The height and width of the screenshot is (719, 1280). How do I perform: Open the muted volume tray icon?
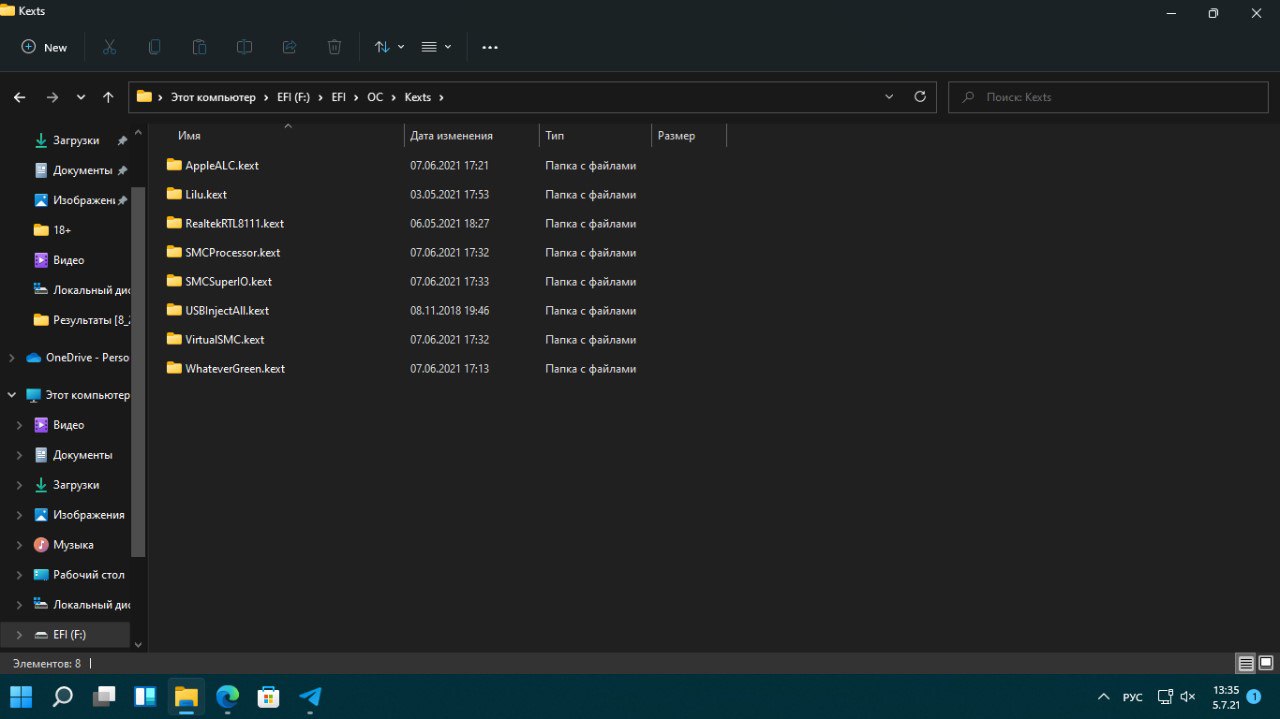(x=1188, y=697)
